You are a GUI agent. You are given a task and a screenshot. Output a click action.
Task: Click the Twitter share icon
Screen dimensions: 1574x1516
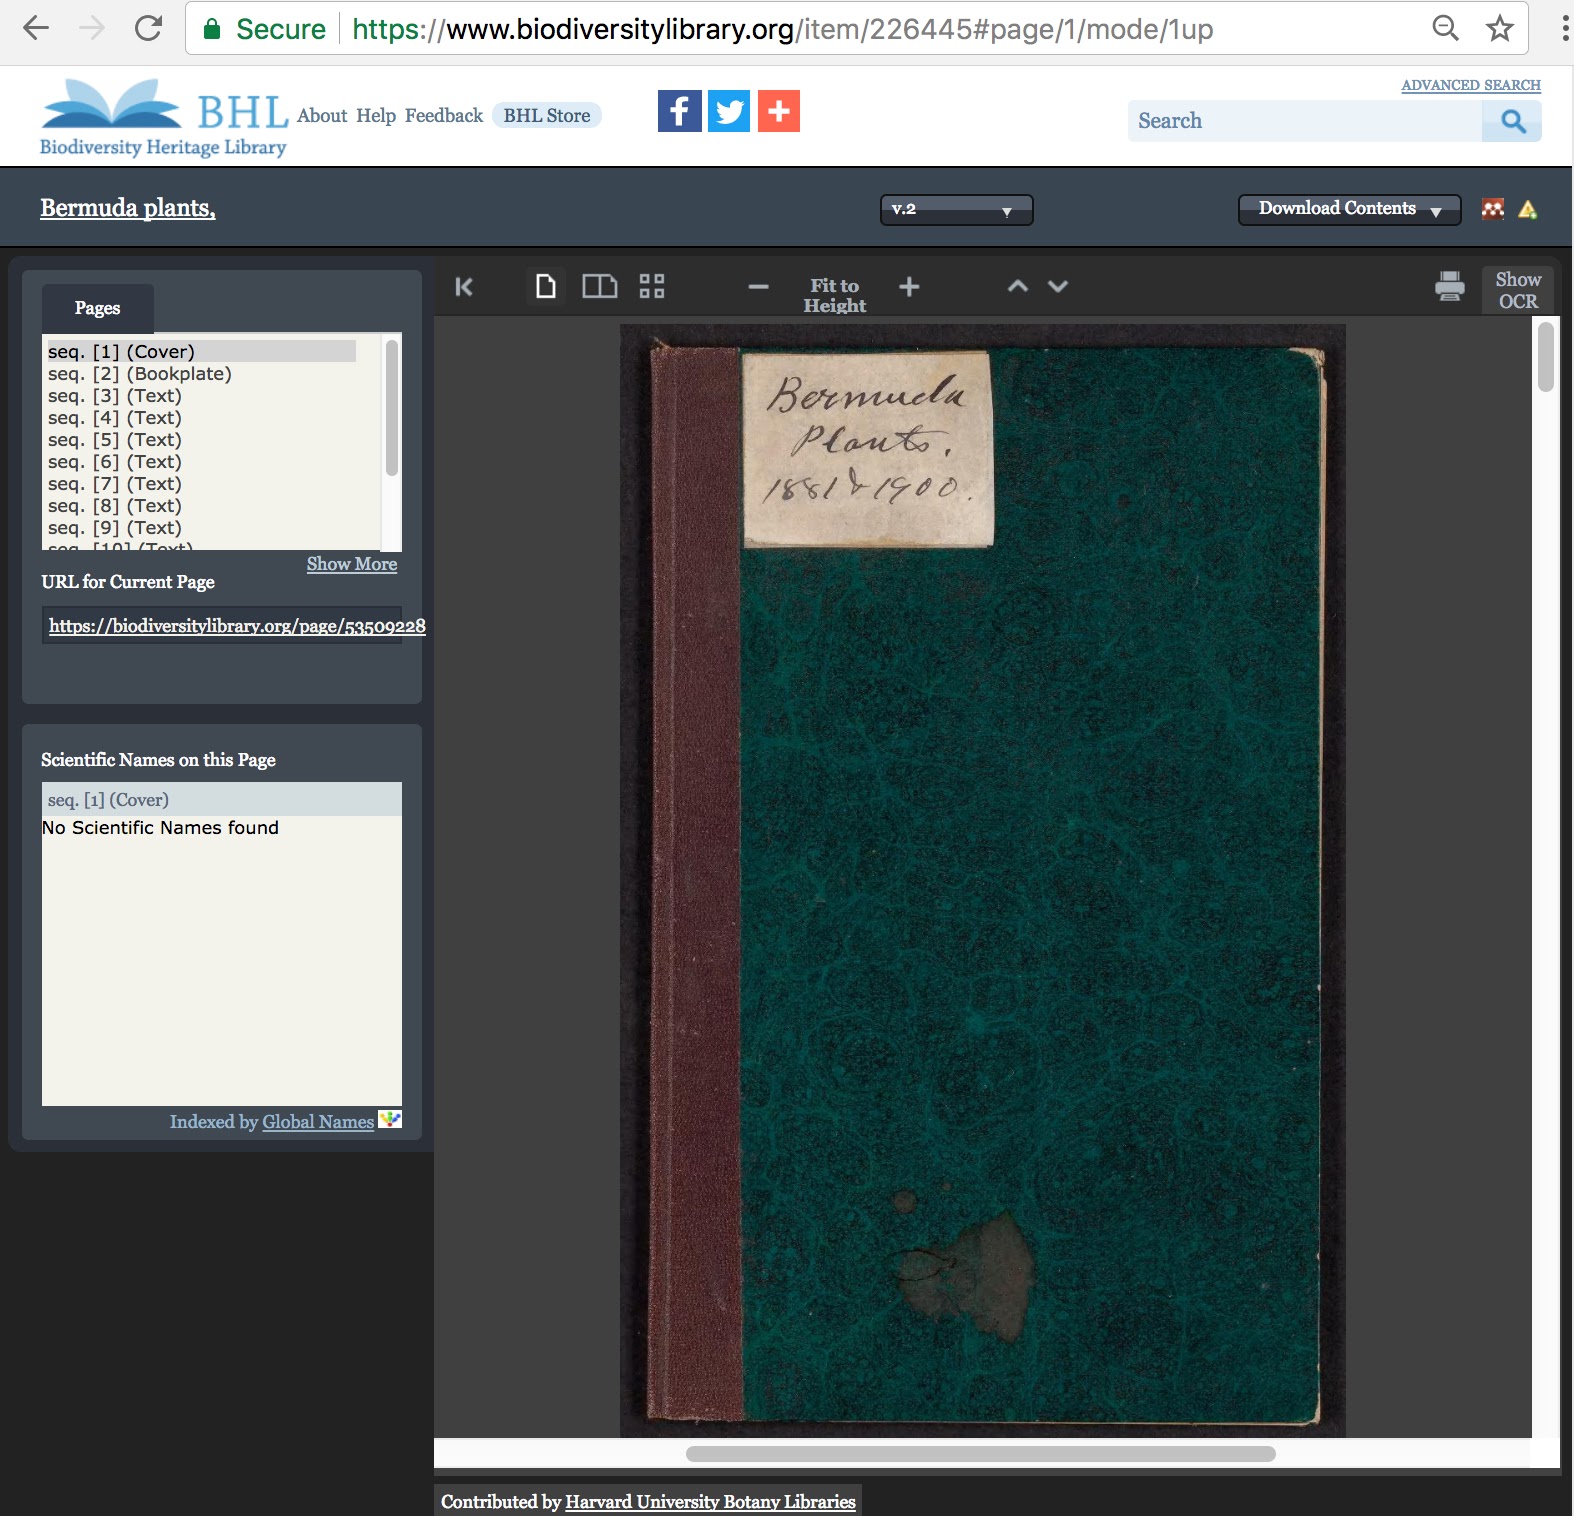729,111
